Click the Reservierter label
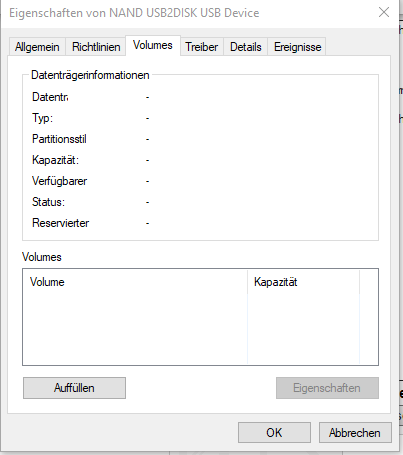The image size is (403, 455). point(61,223)
